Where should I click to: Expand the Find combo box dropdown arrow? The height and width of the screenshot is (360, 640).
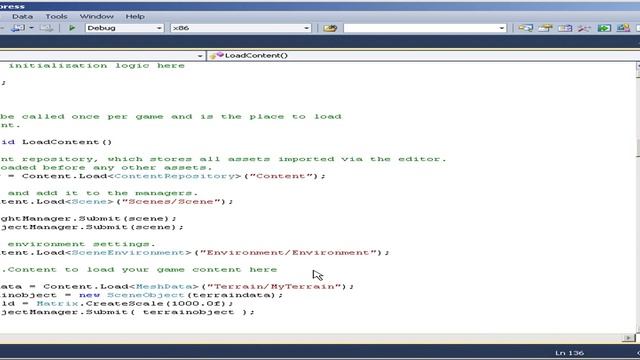(x=502, y=28)
